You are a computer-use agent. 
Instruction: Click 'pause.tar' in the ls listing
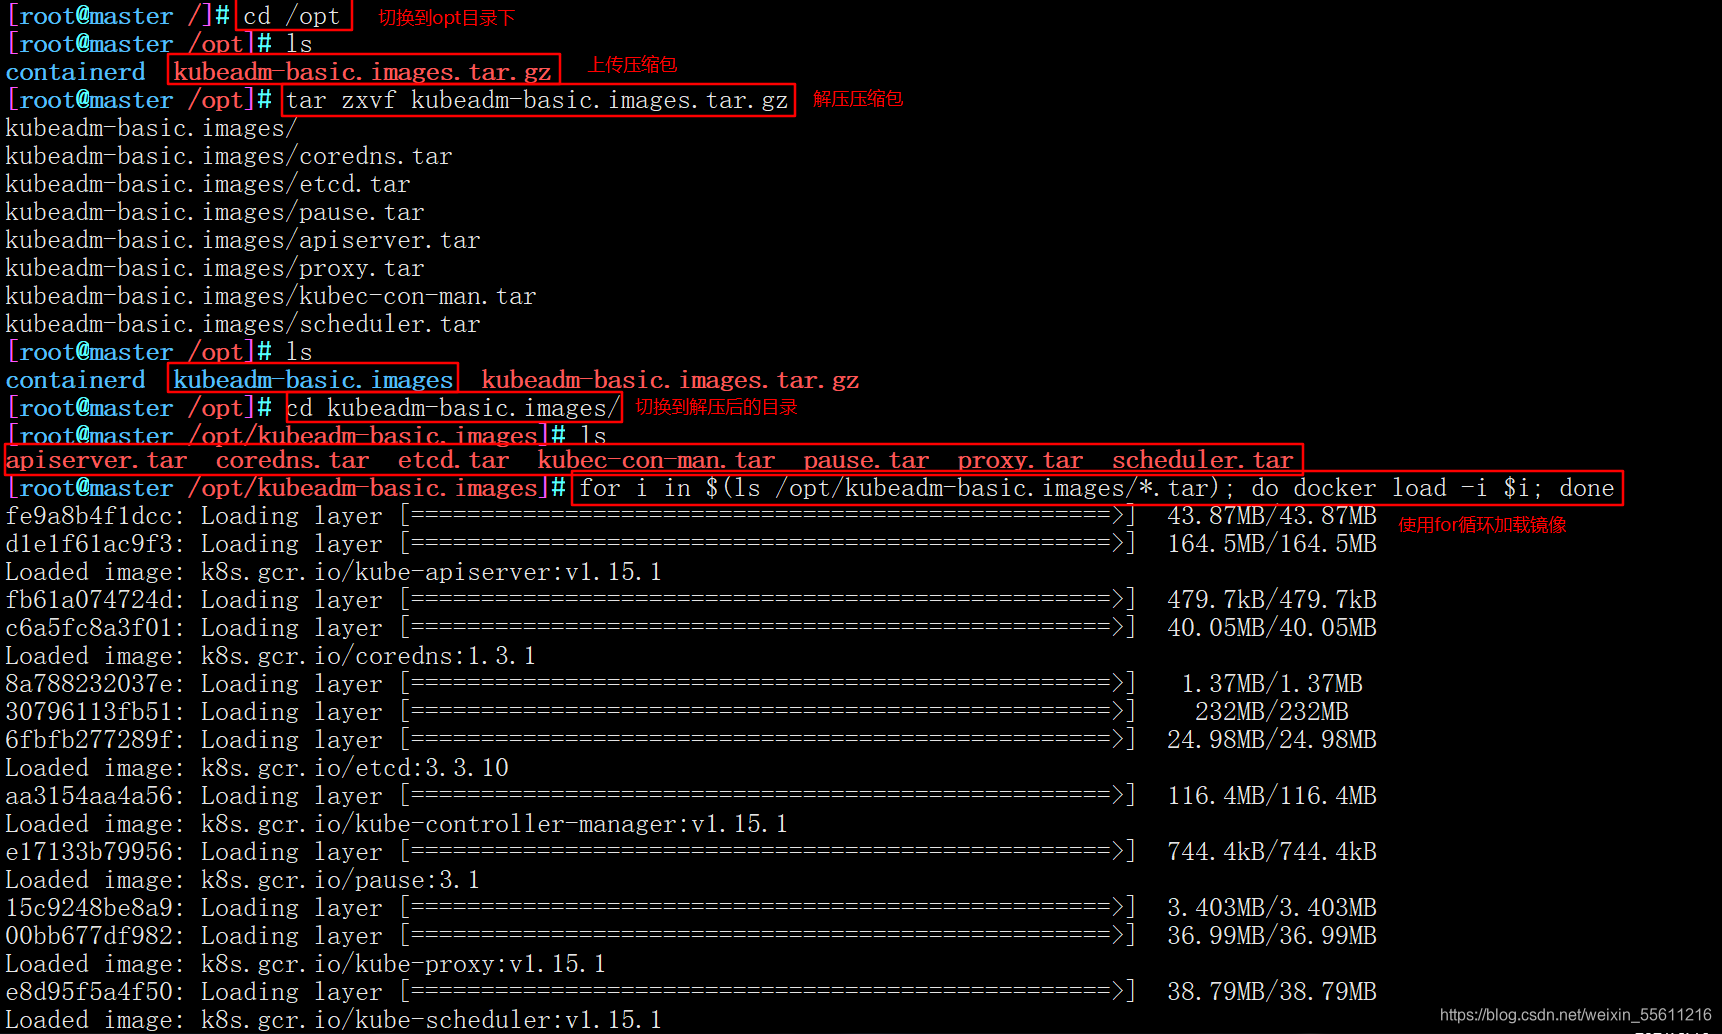pyautogui.click(x=867, y=460)
